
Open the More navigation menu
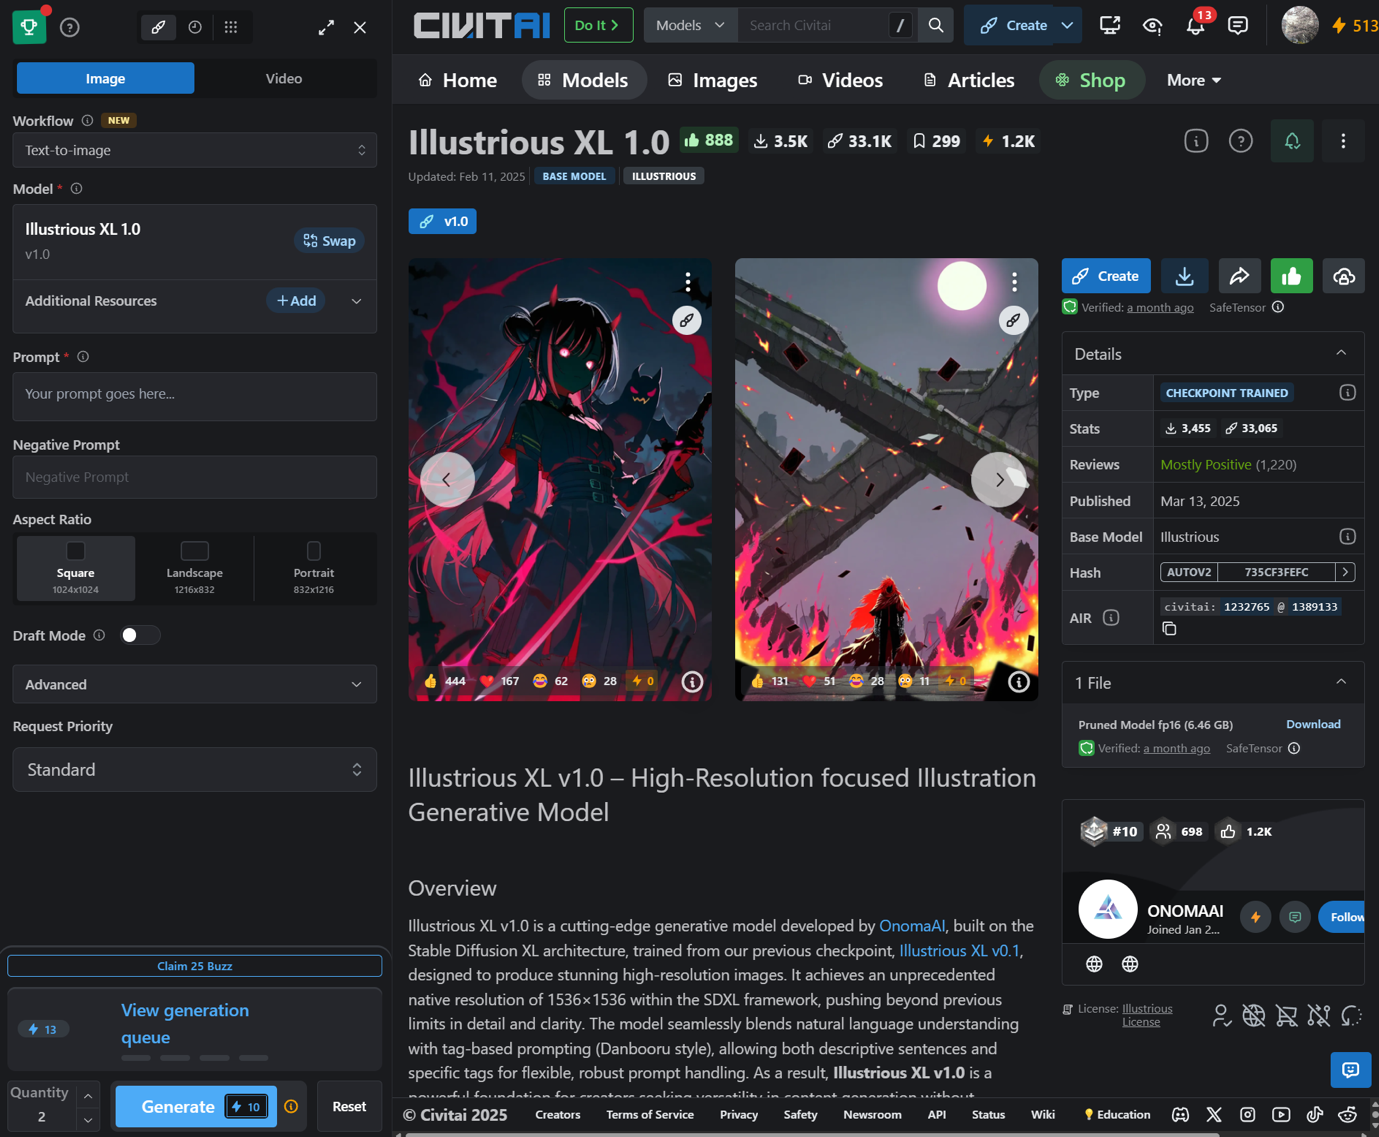click(1194, 80)
